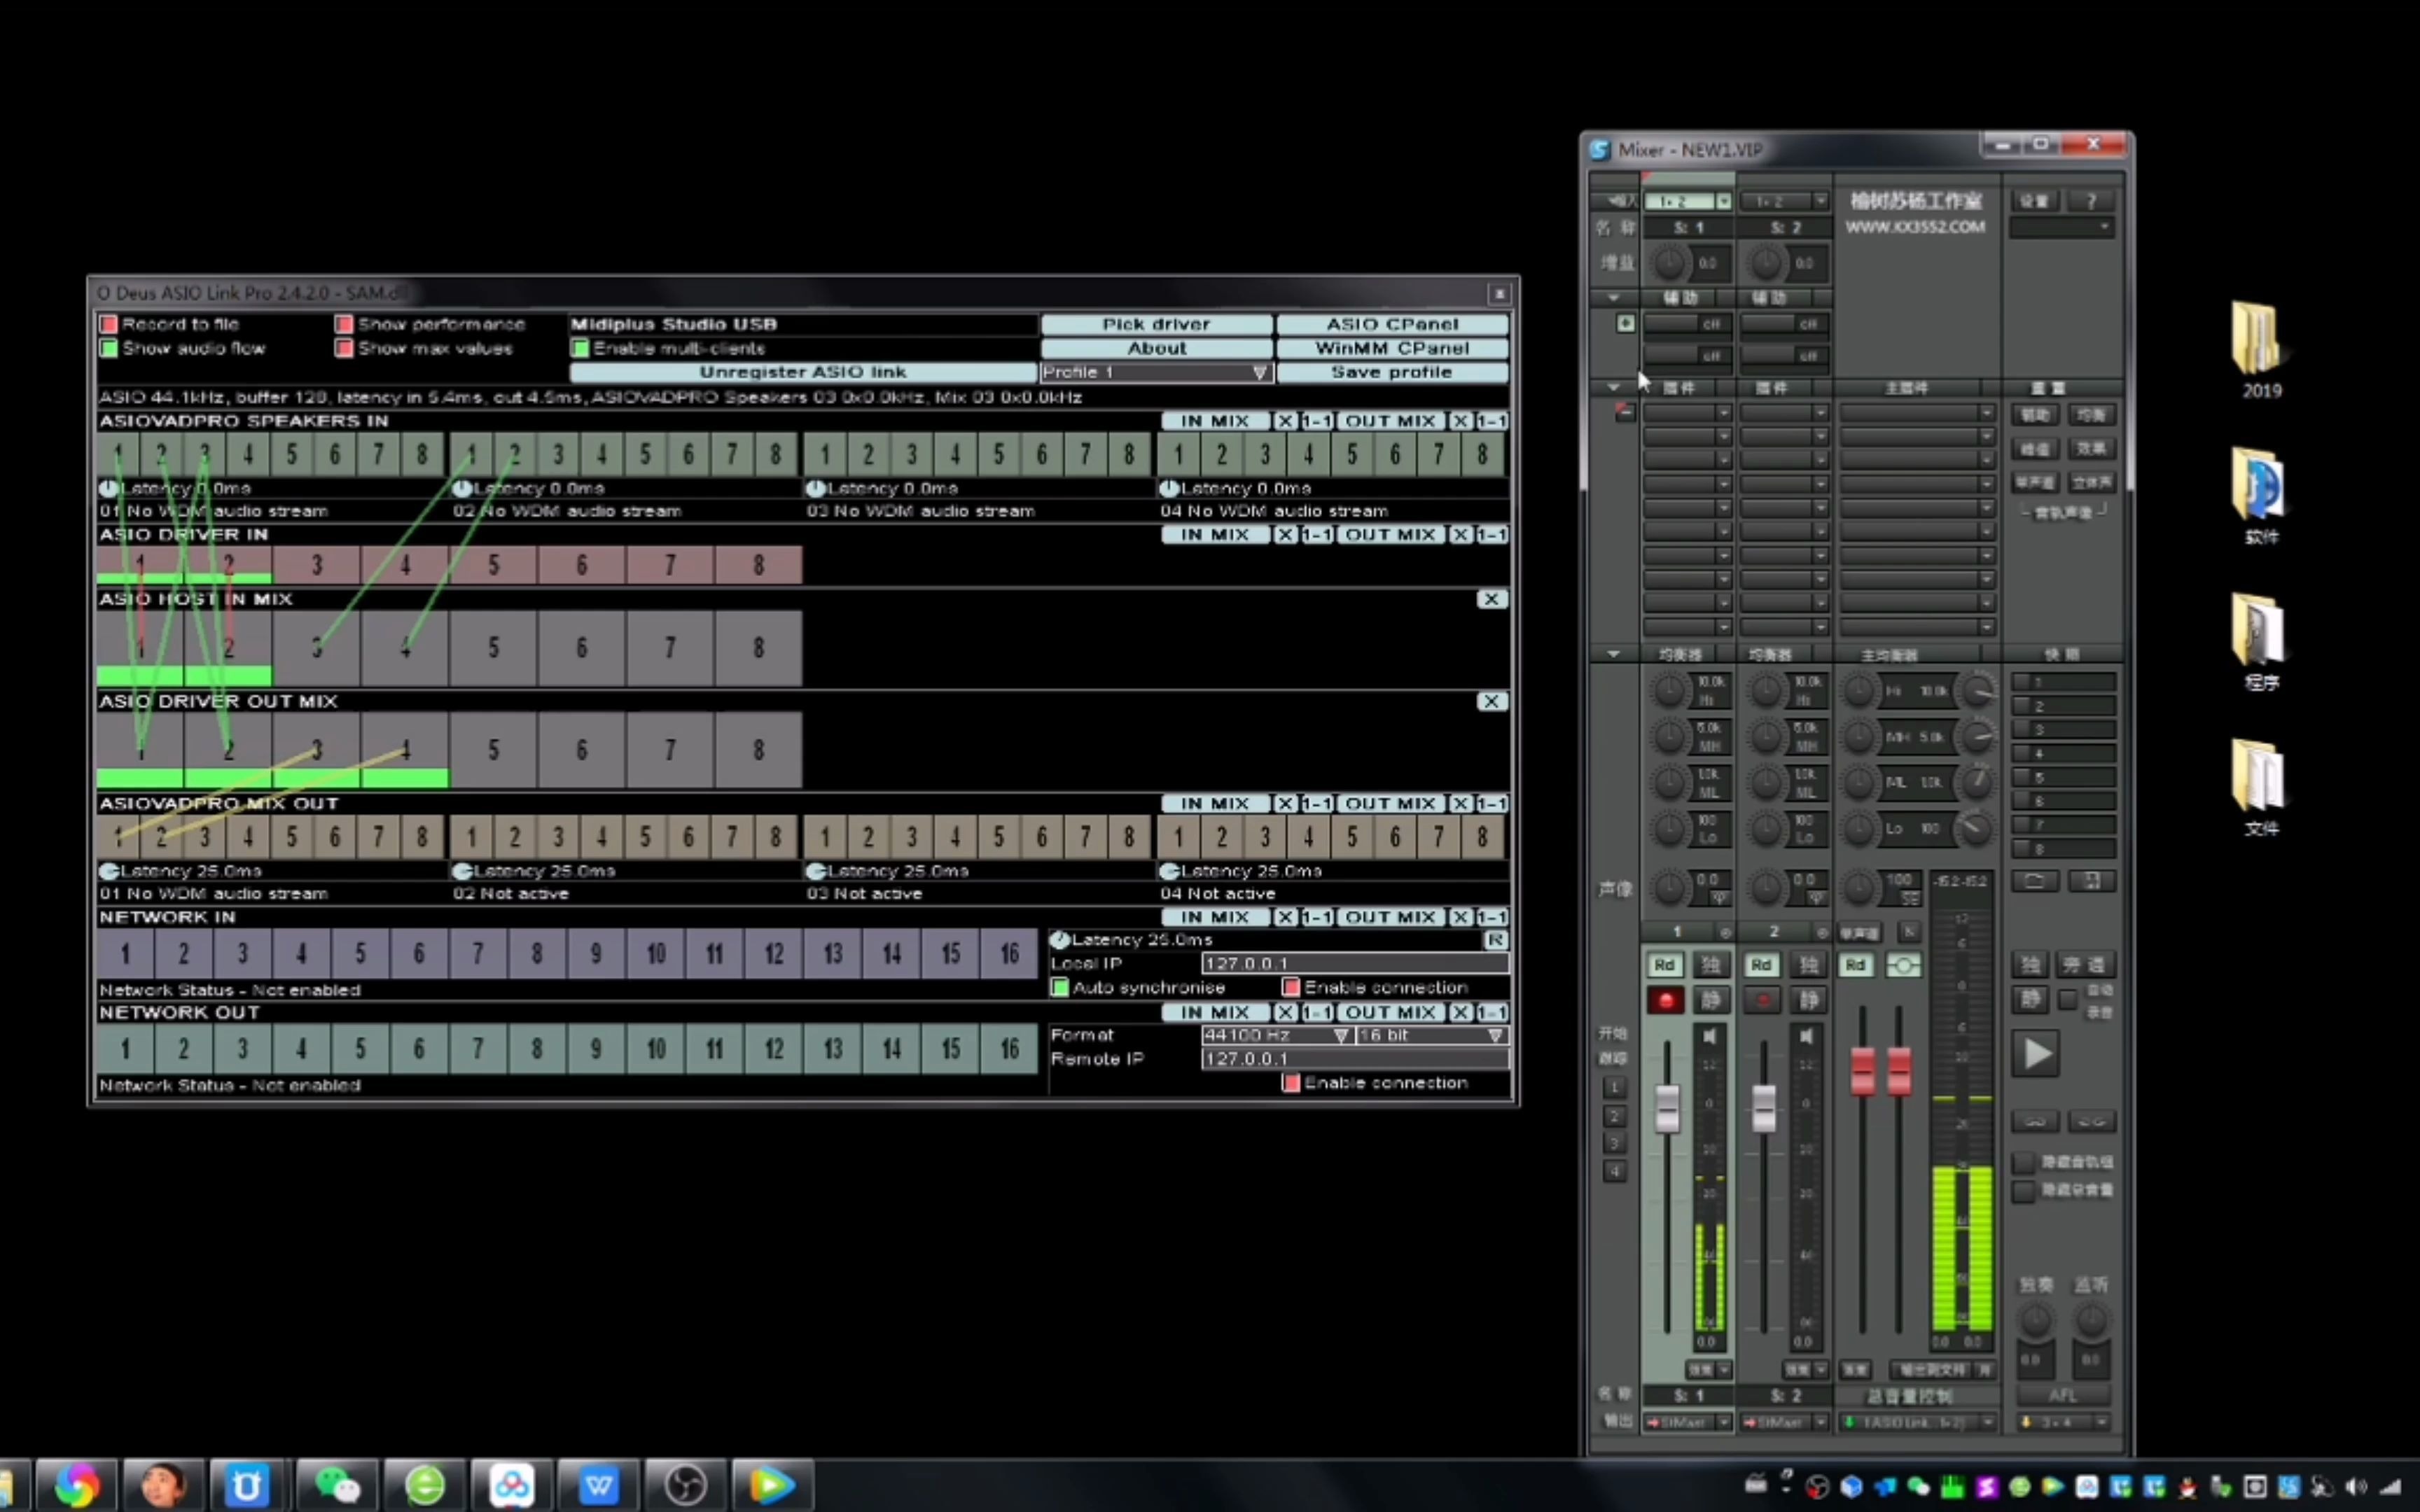Image resolution: width=2420 pixels, height=1512 pixels.
Task: Click Mixer channel 2 speaker monitor icon
Action: pyautogui.click(x=1806, y=1036)
